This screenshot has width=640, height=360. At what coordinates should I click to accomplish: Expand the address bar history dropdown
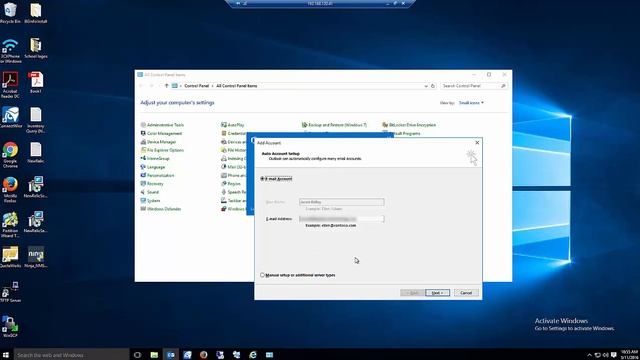tap(426, 86)
